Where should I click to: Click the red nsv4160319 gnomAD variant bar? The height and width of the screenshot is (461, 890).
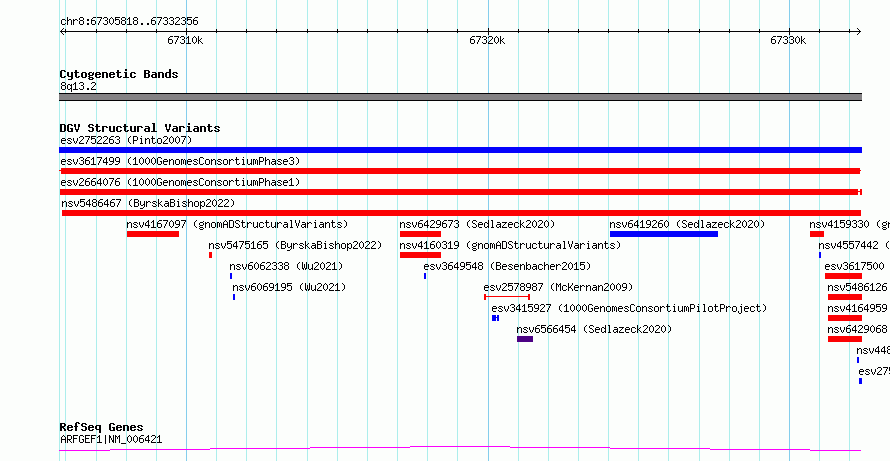(x=420, y=255)
